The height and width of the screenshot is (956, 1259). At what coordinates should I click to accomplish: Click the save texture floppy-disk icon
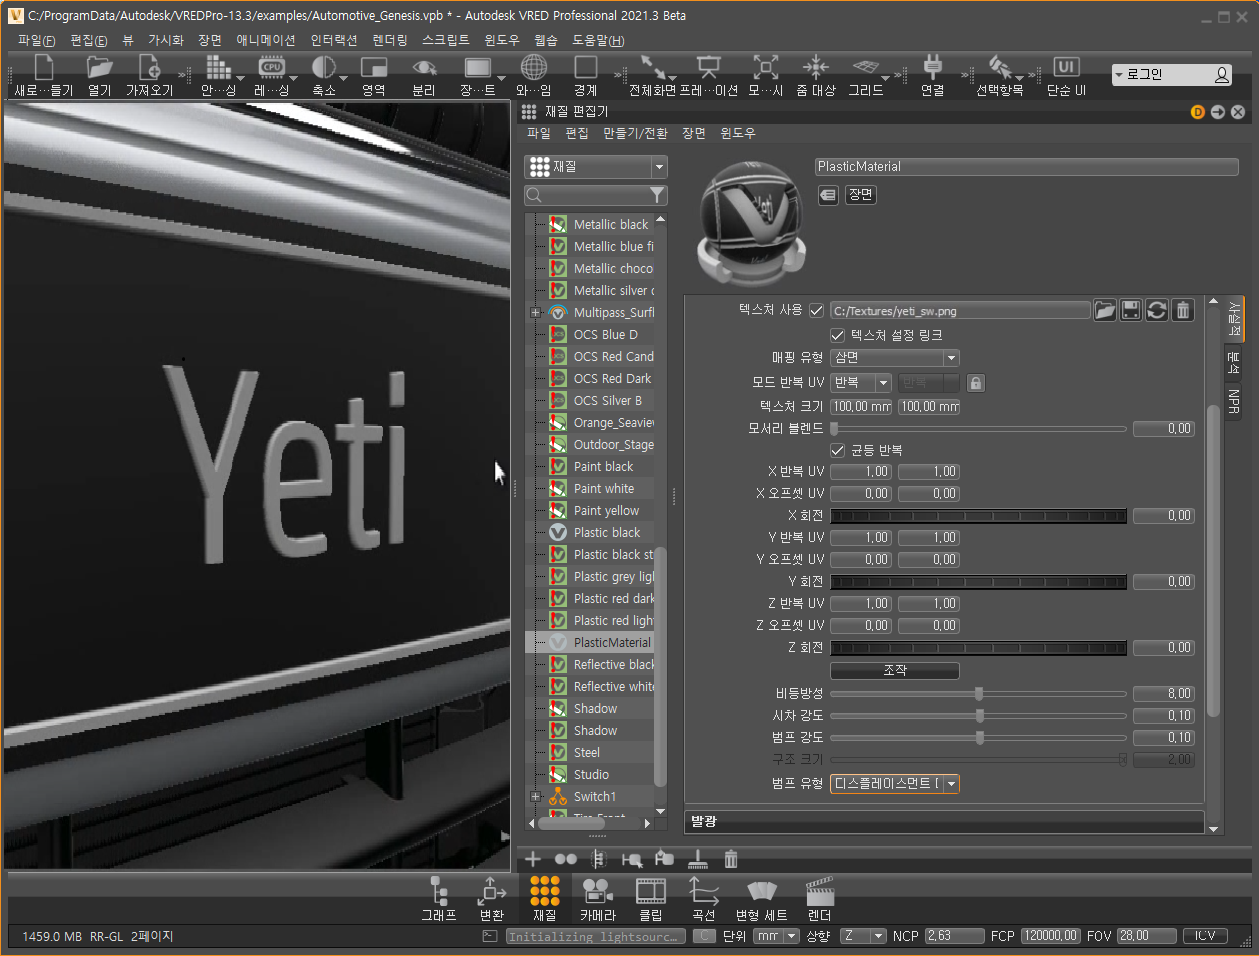click(1131, 310)
